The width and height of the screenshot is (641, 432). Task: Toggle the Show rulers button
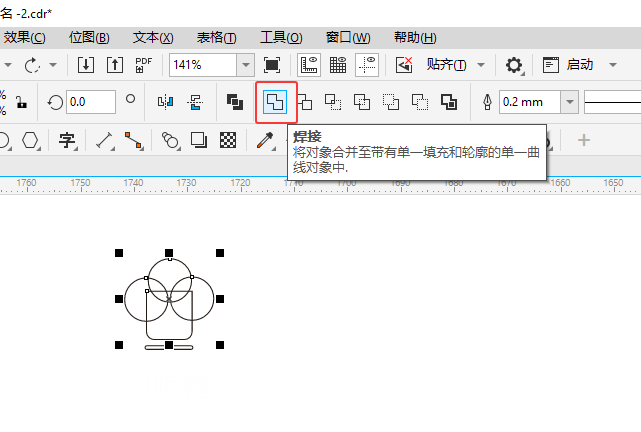point(309,65)
